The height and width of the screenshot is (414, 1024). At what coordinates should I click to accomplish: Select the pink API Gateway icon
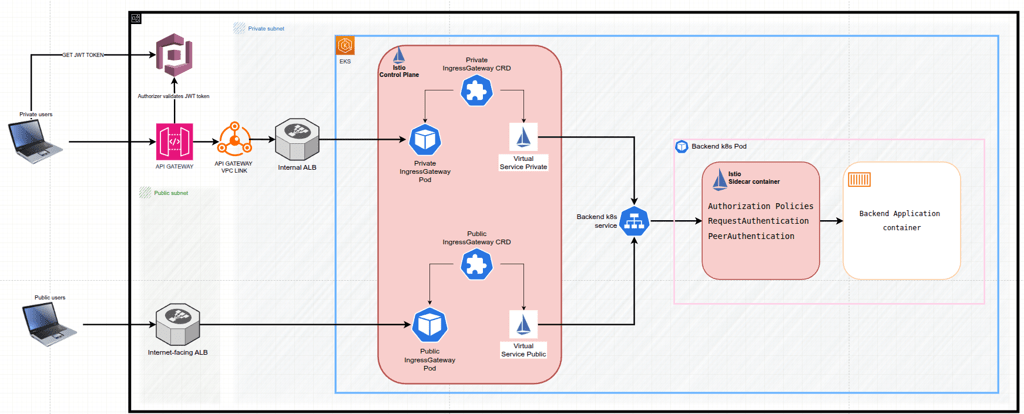point(174,142)
